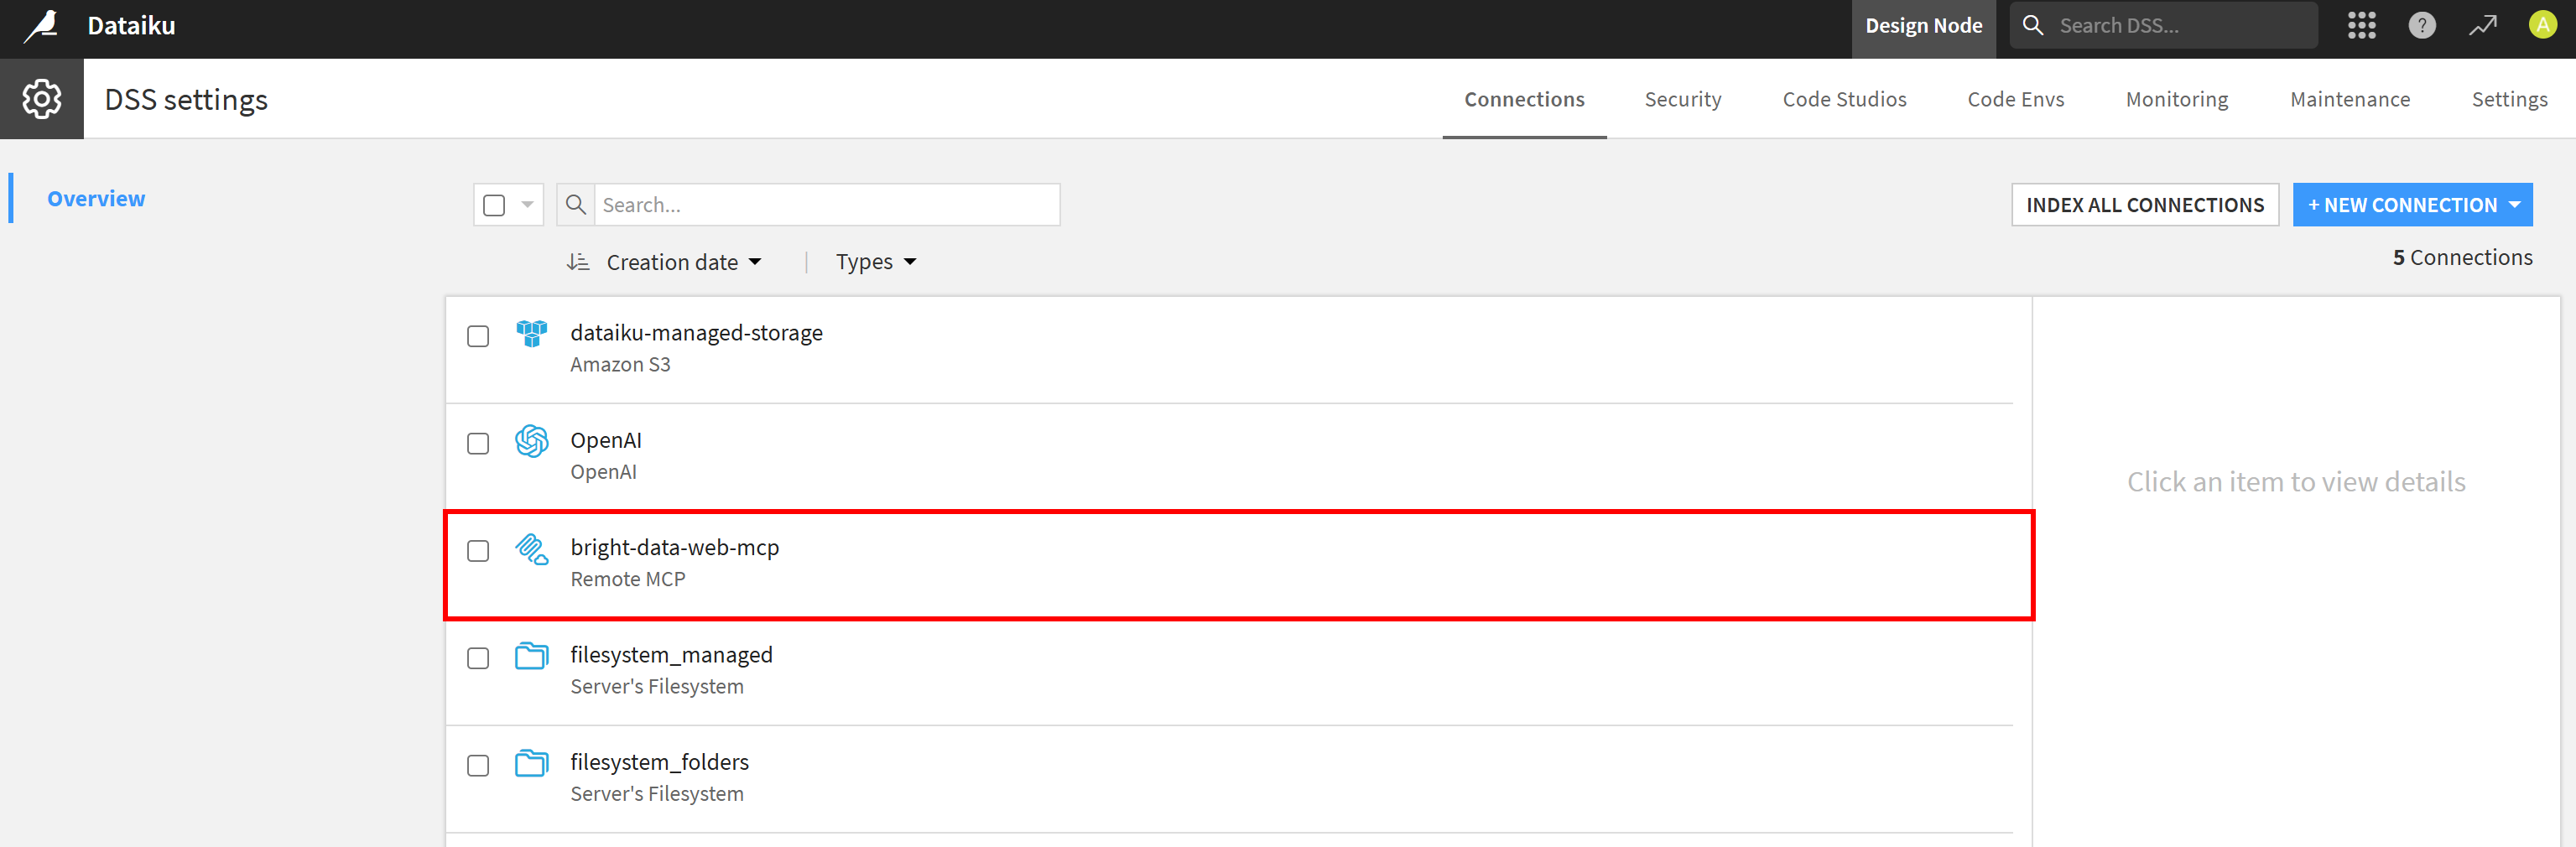Open the applications grid menu icon
This screenshot has width=2576, height=847.
2361,26
